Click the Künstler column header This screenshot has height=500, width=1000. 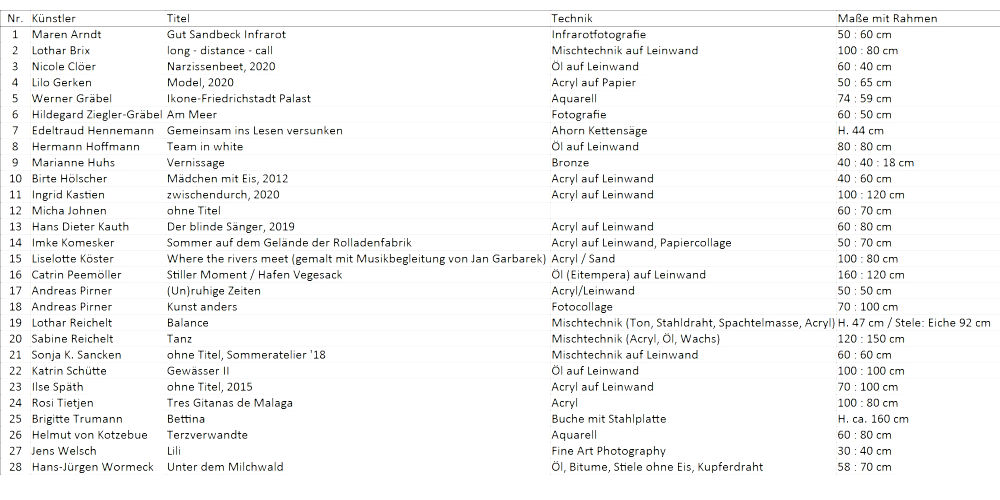click(x=54, y=18)
